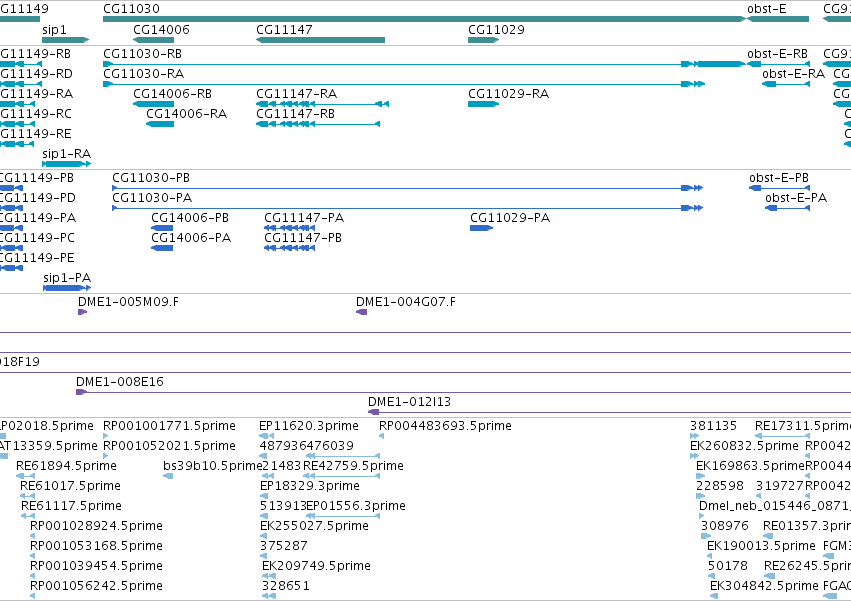The width and height of the screenshot is (851, 601).
Task: Select the CG11029-PA CDS glyph
Action: click(482, 228)
